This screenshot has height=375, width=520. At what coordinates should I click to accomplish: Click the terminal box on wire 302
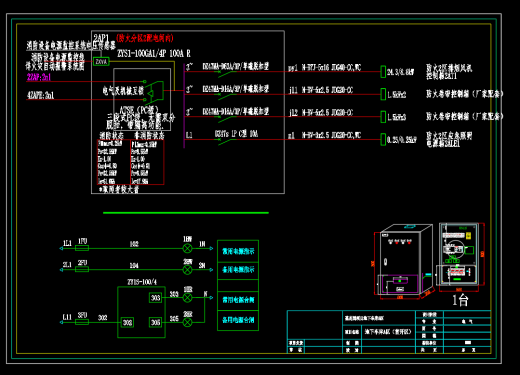point(127,322)
